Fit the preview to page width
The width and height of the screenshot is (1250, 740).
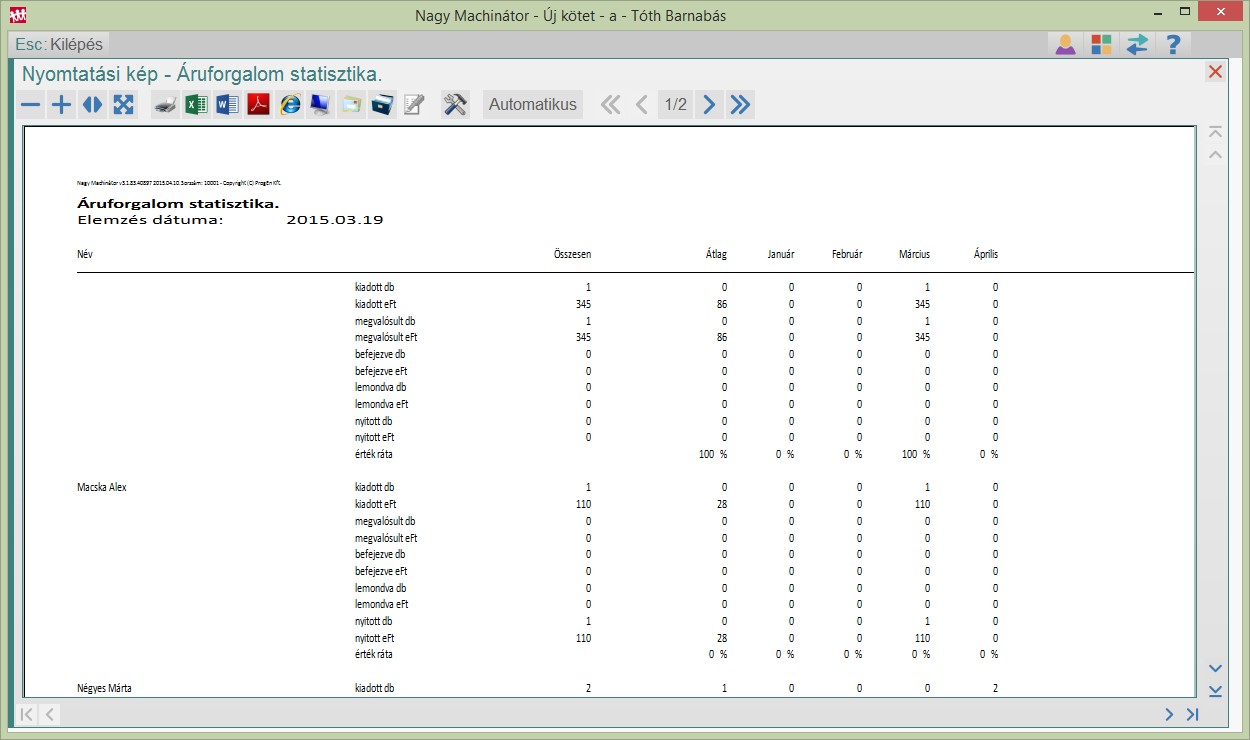coord(92,105)
